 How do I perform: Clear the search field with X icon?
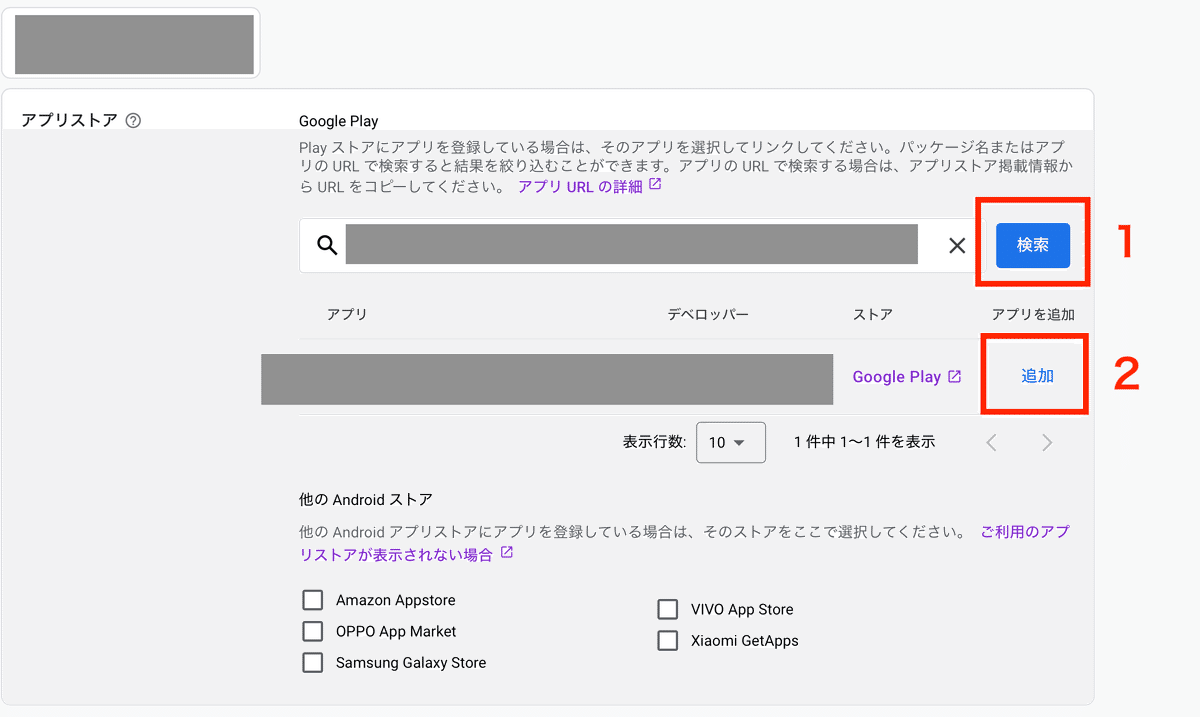click(x=957, y=245)
